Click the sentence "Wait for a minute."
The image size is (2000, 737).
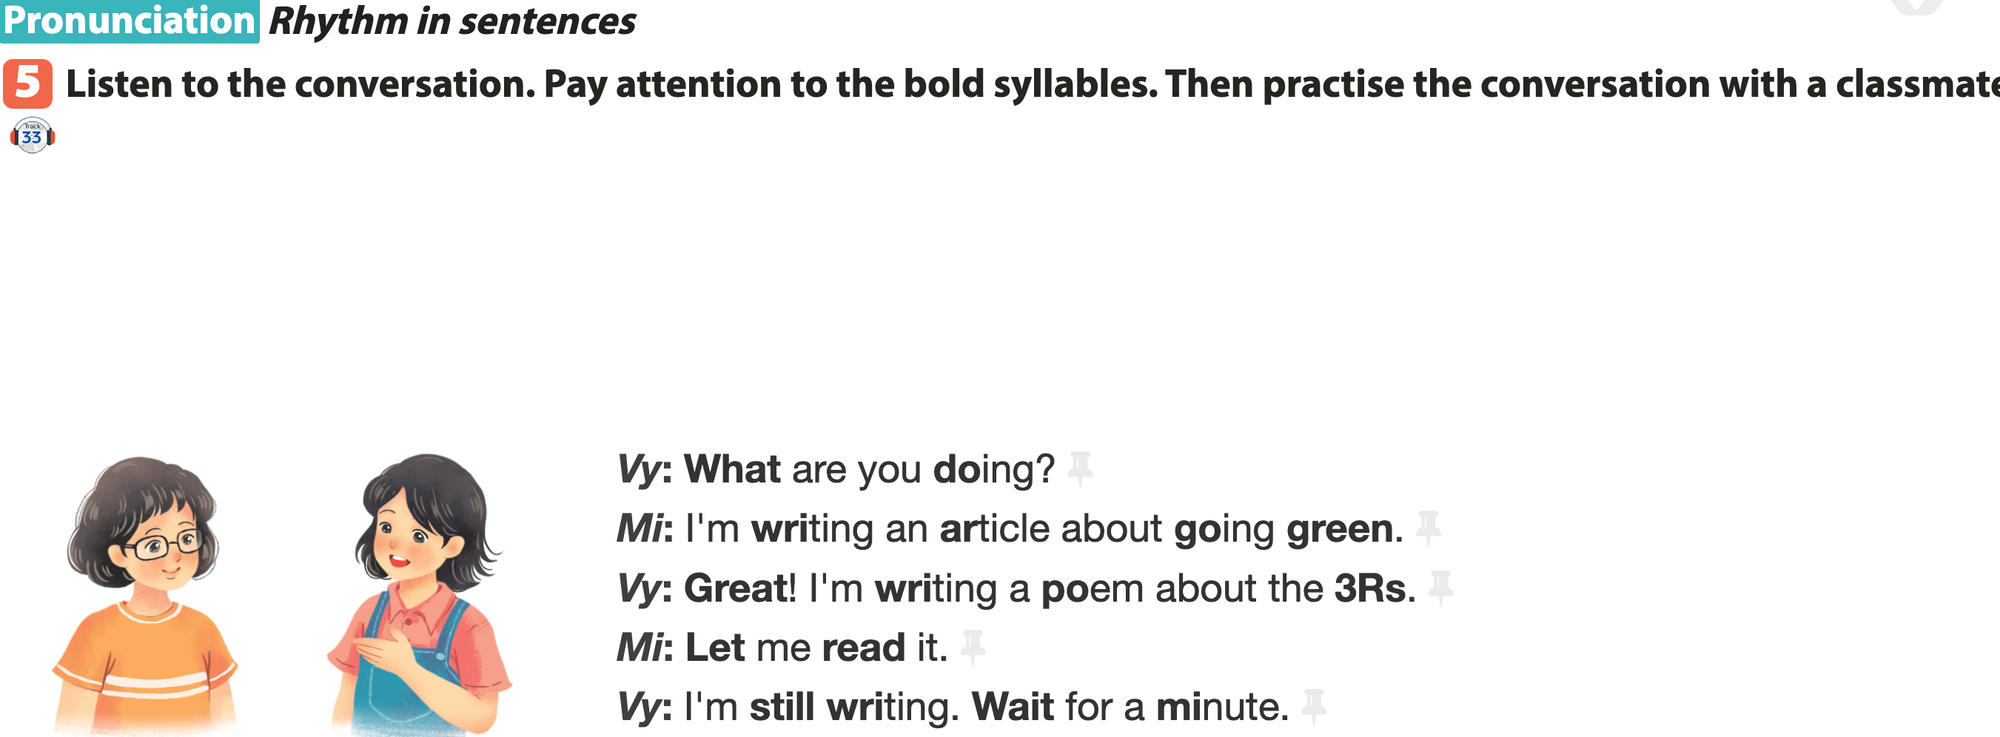pos(1130,707)
